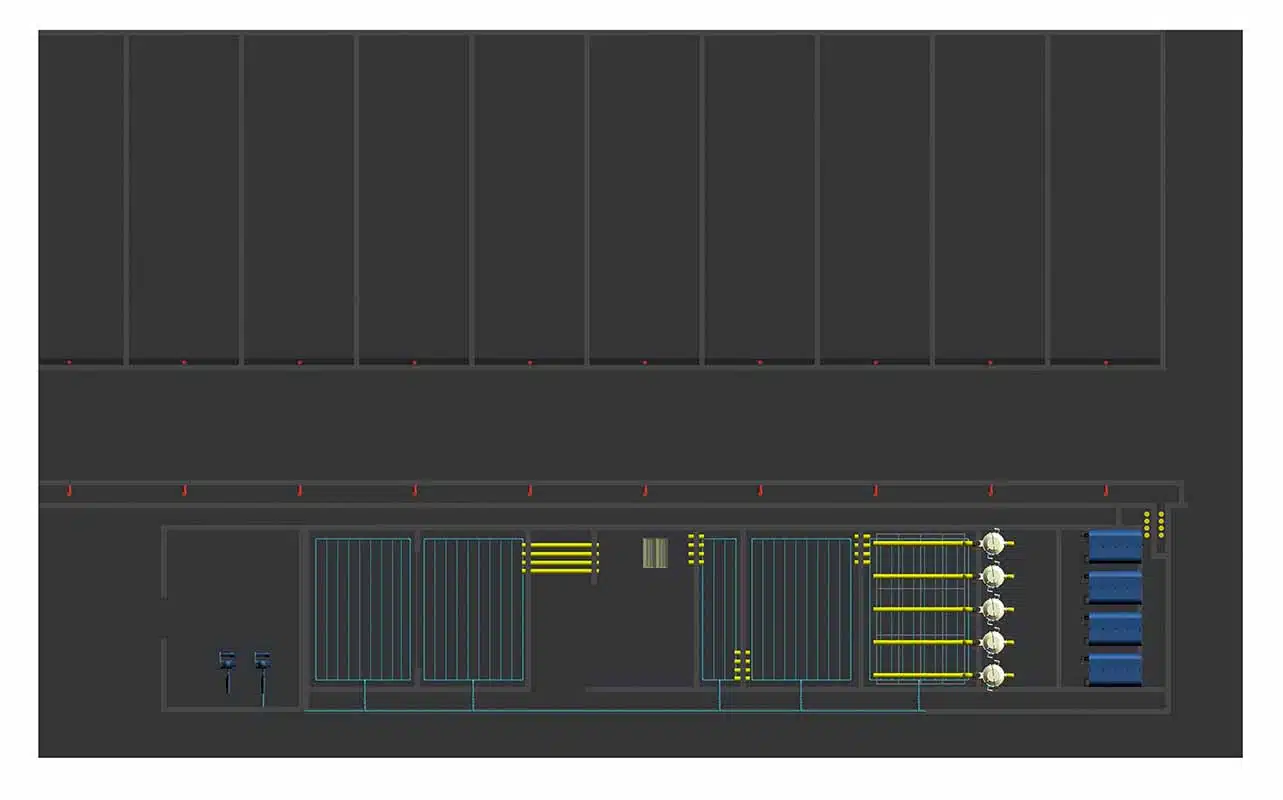Select the top yellow pipe in four-pipe stack
Screen dimensions: 1283x800
tap(560, 546)
